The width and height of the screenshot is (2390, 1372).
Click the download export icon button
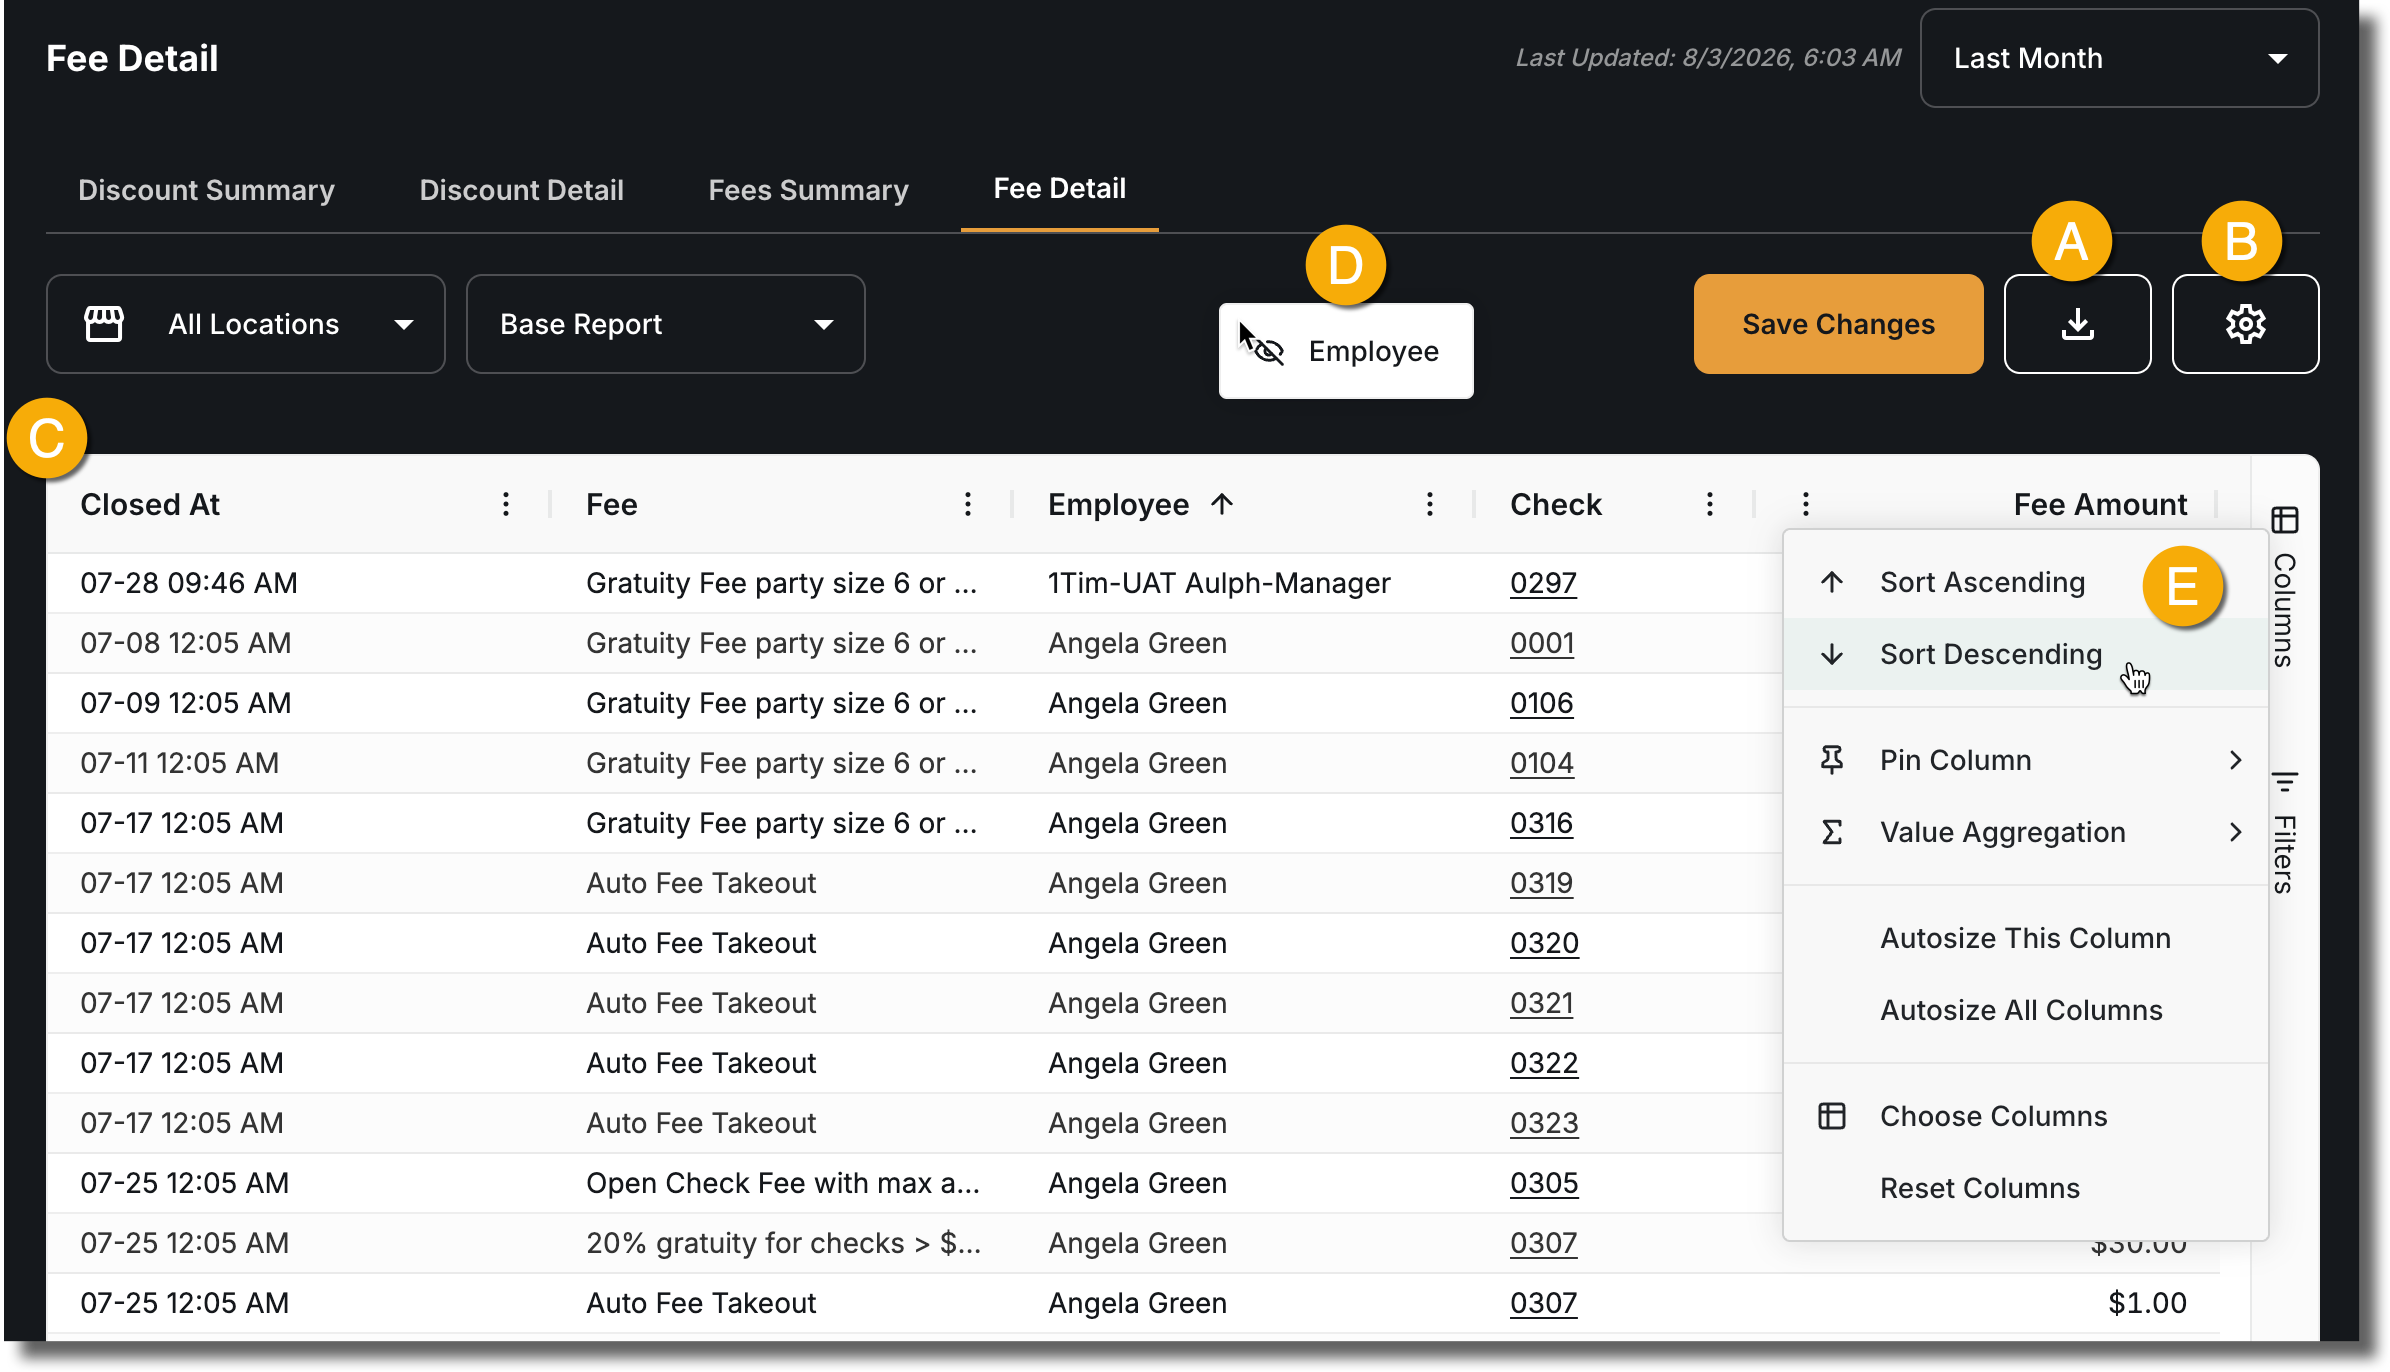point(2077,324)
